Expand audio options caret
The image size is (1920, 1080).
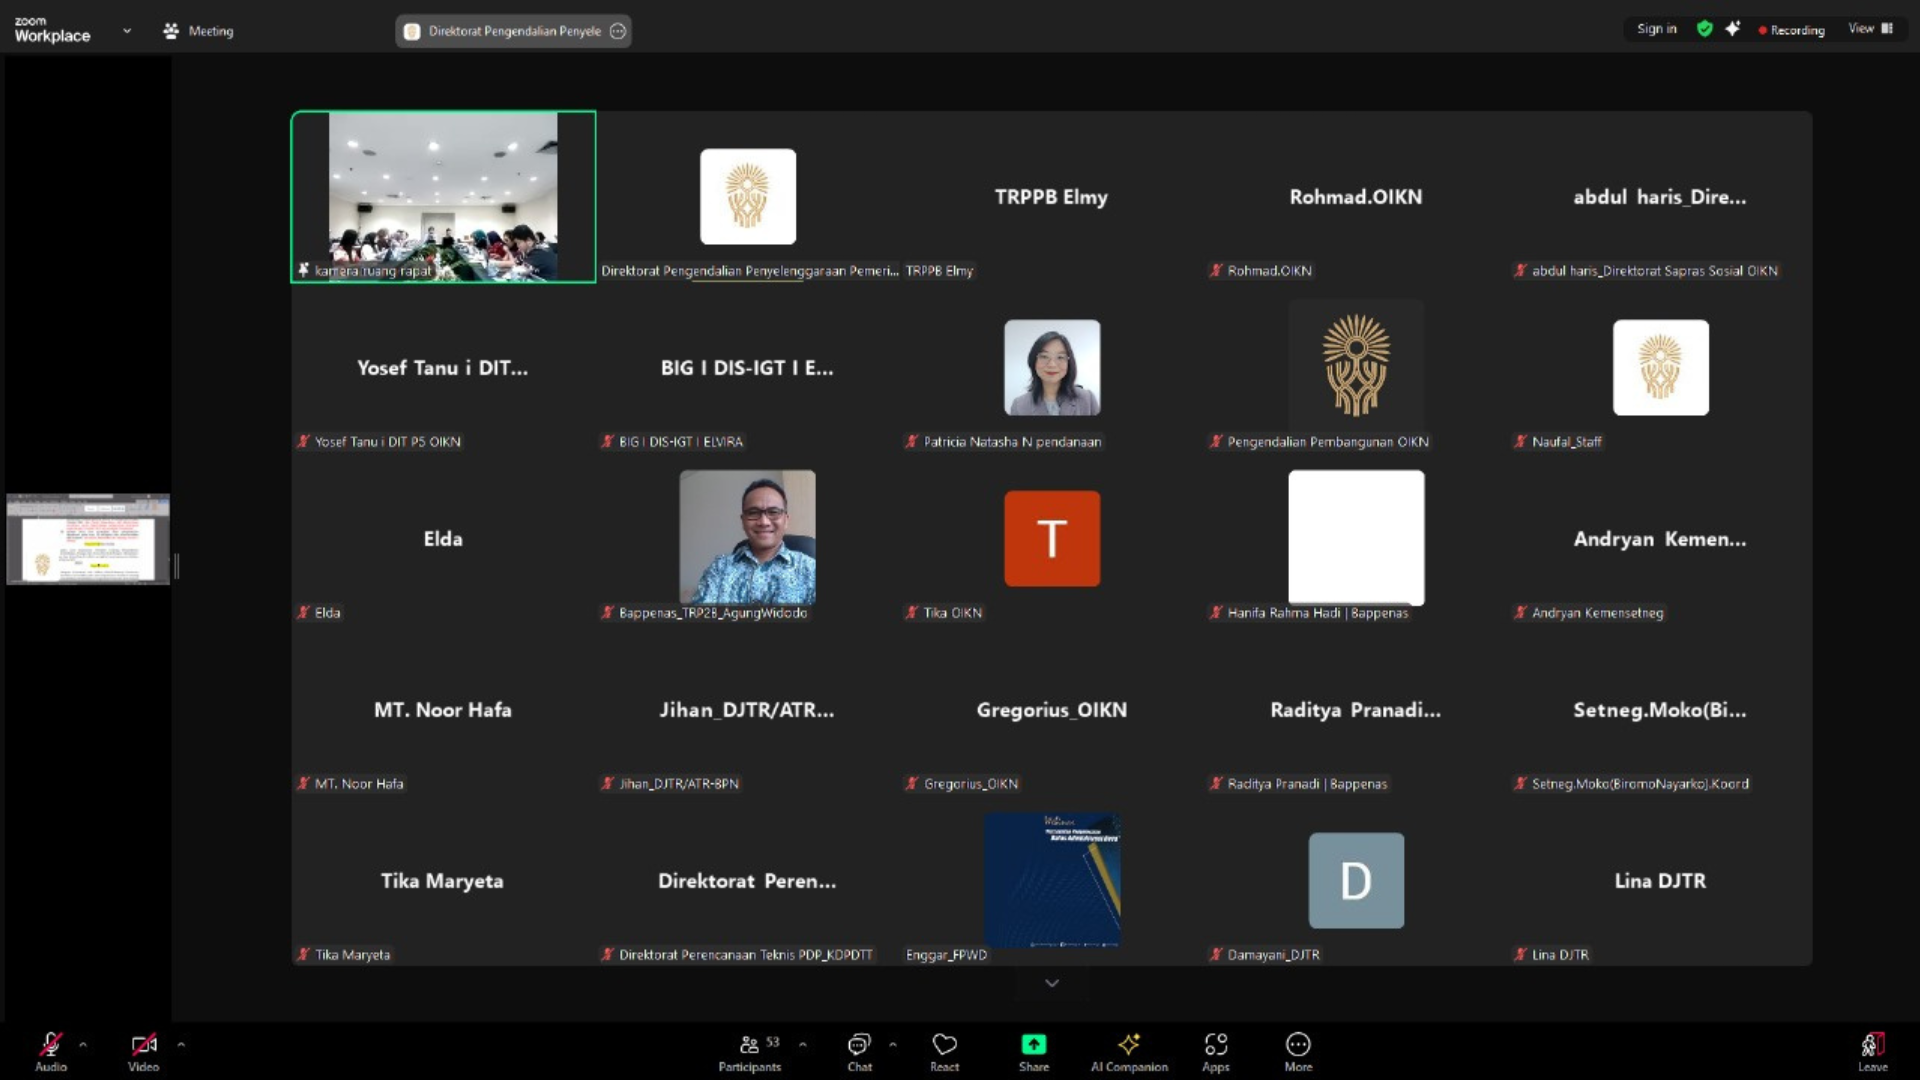83,1045
